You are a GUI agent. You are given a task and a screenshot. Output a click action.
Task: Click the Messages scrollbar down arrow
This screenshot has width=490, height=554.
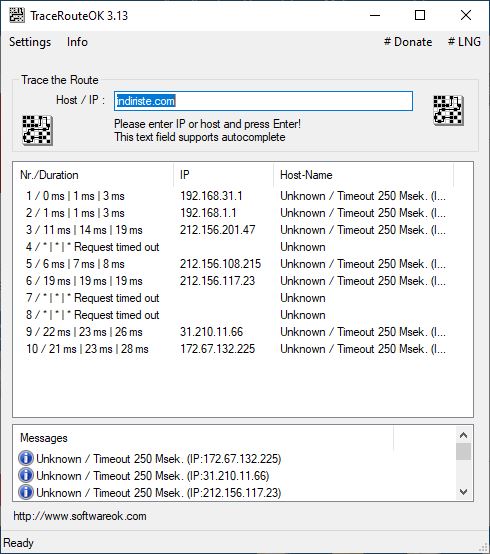pos(464,492)
